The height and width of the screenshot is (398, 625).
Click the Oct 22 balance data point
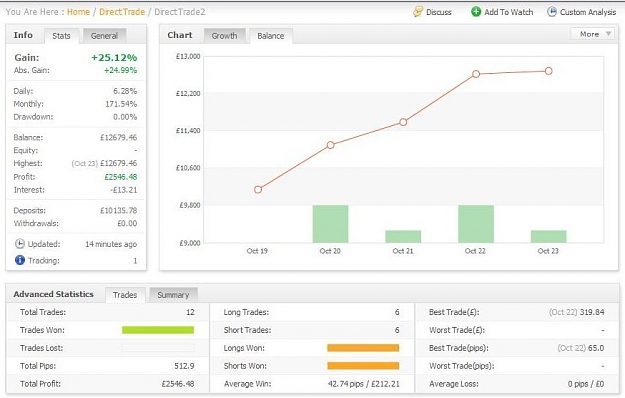(x=476, y=74)
